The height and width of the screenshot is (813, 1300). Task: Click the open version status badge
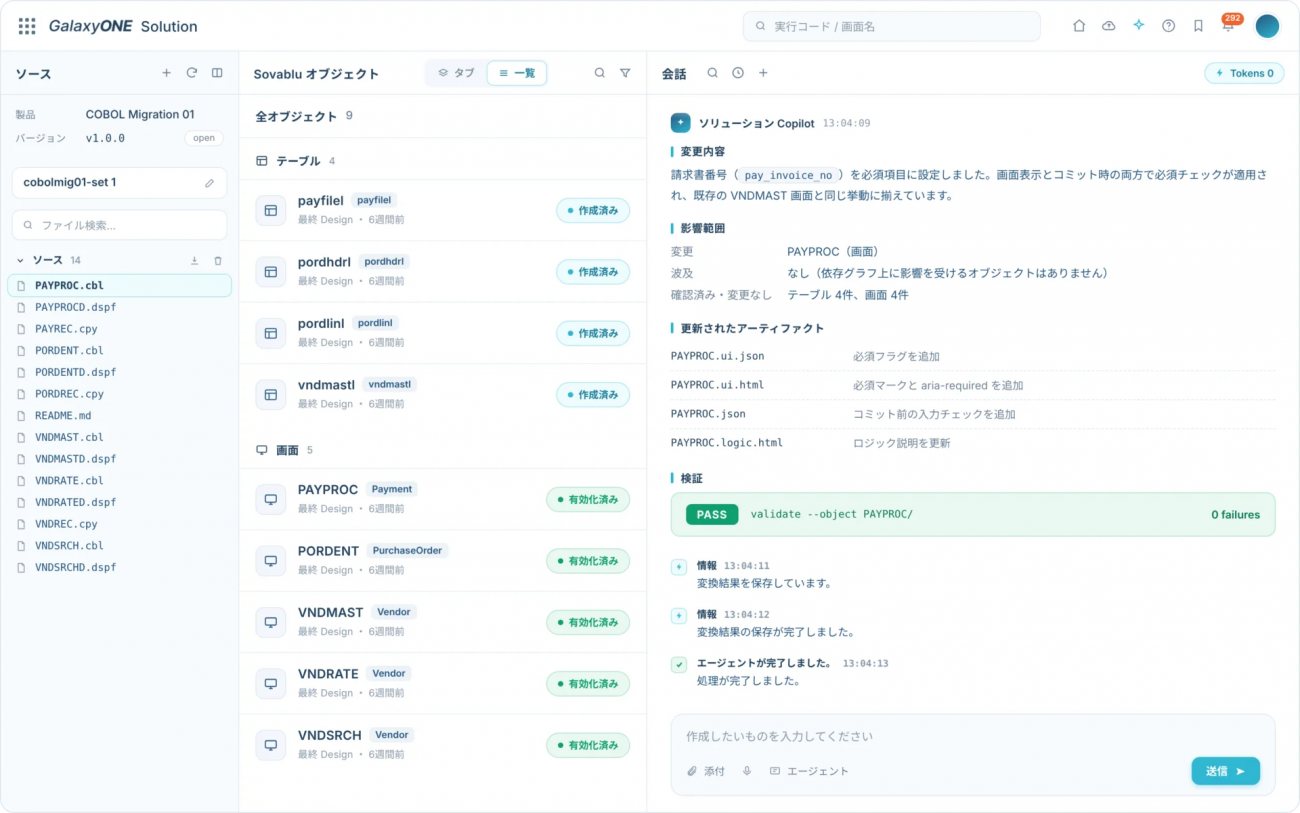tap(204, 138)
